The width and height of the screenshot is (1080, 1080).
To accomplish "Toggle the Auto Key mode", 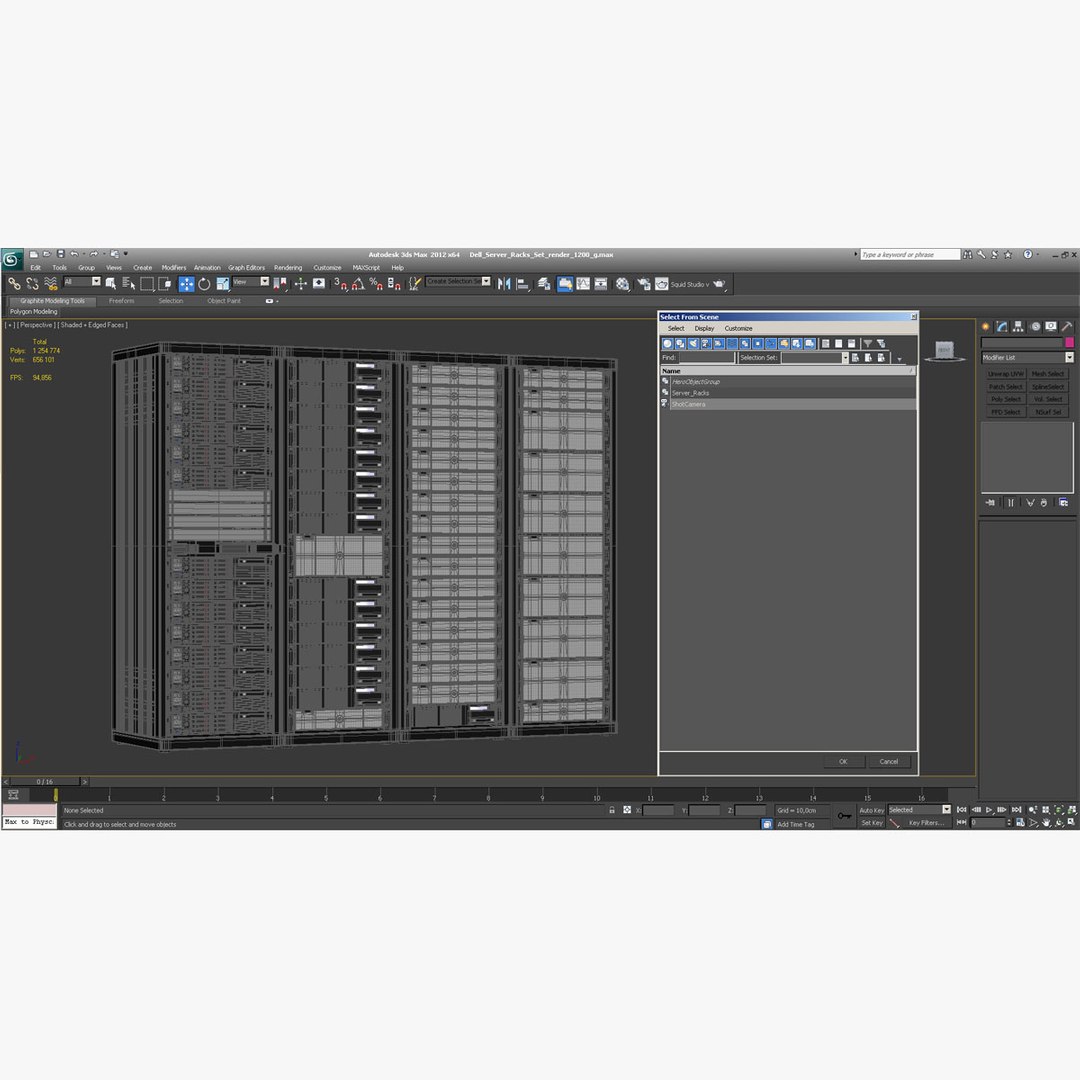I will (871, 810).
